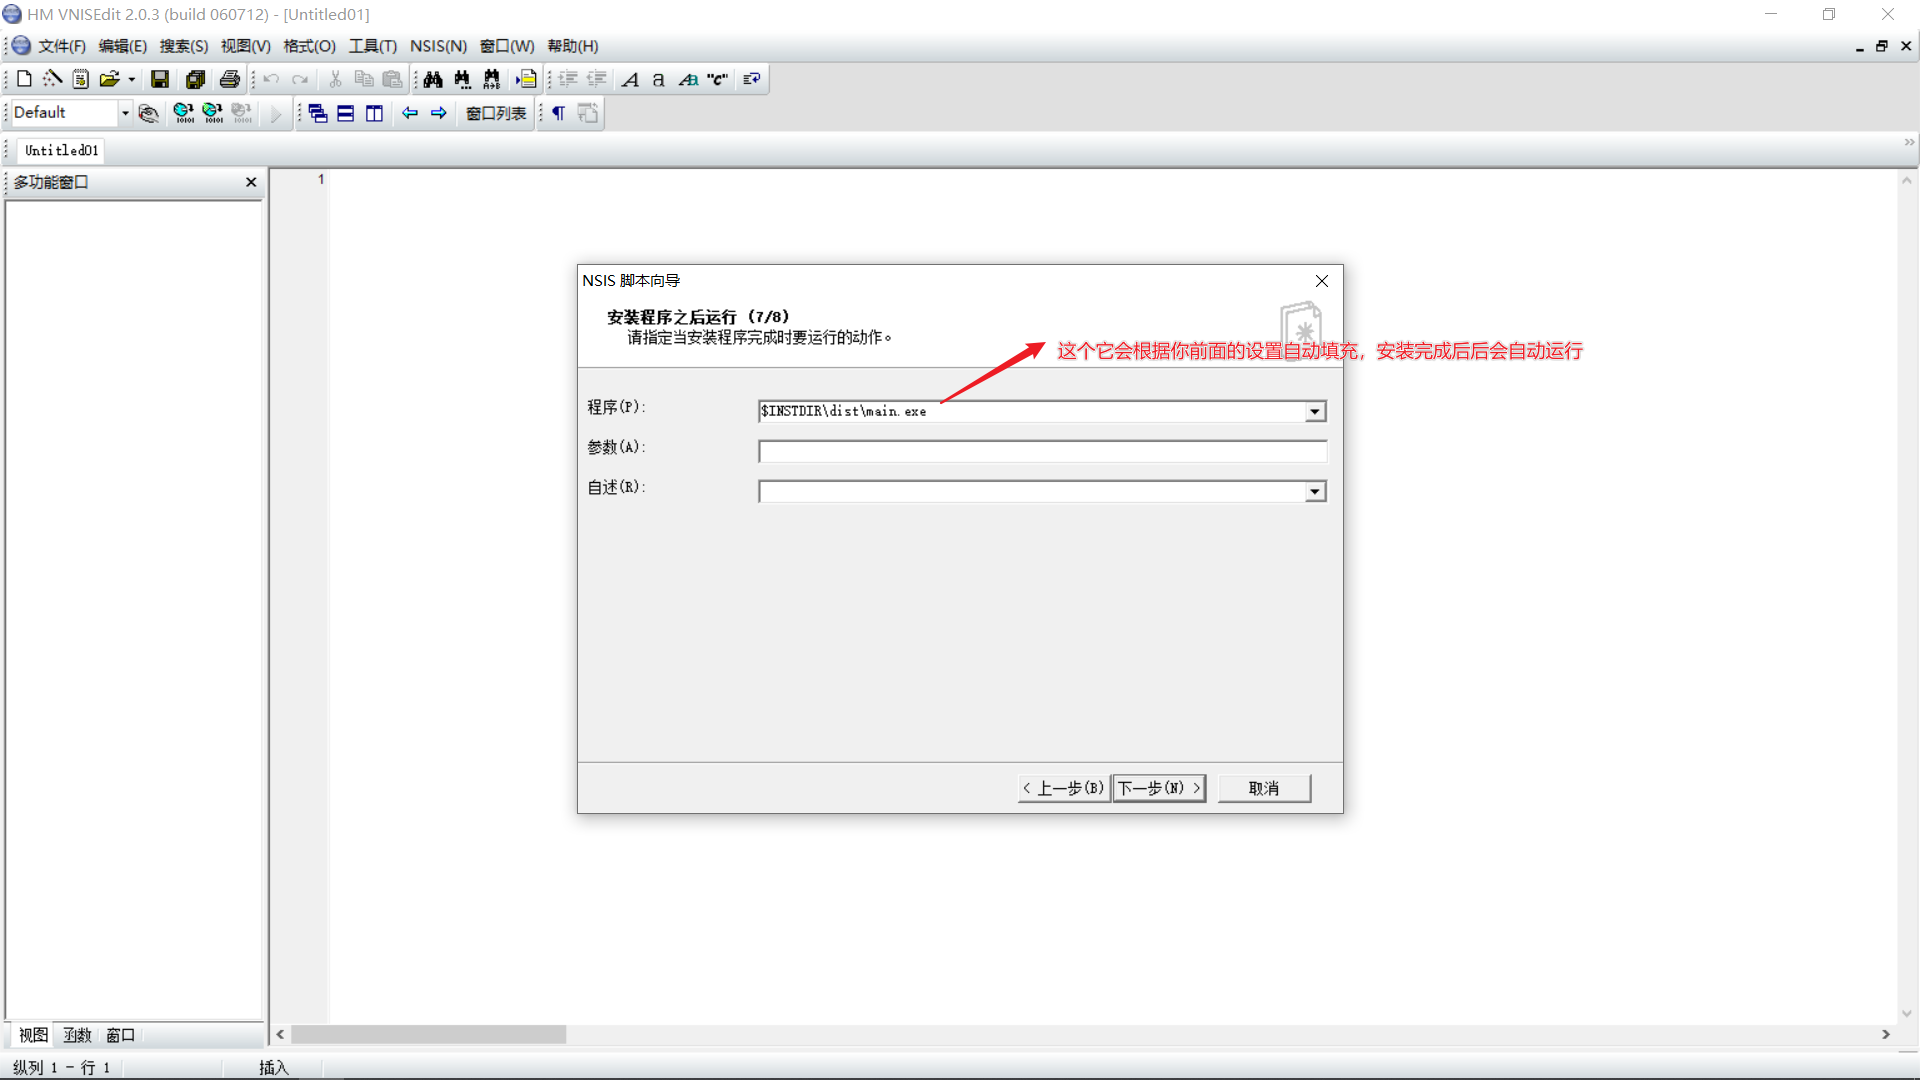Create new script from template icon
The image size is (1920, 1080).
pos(81,79)
